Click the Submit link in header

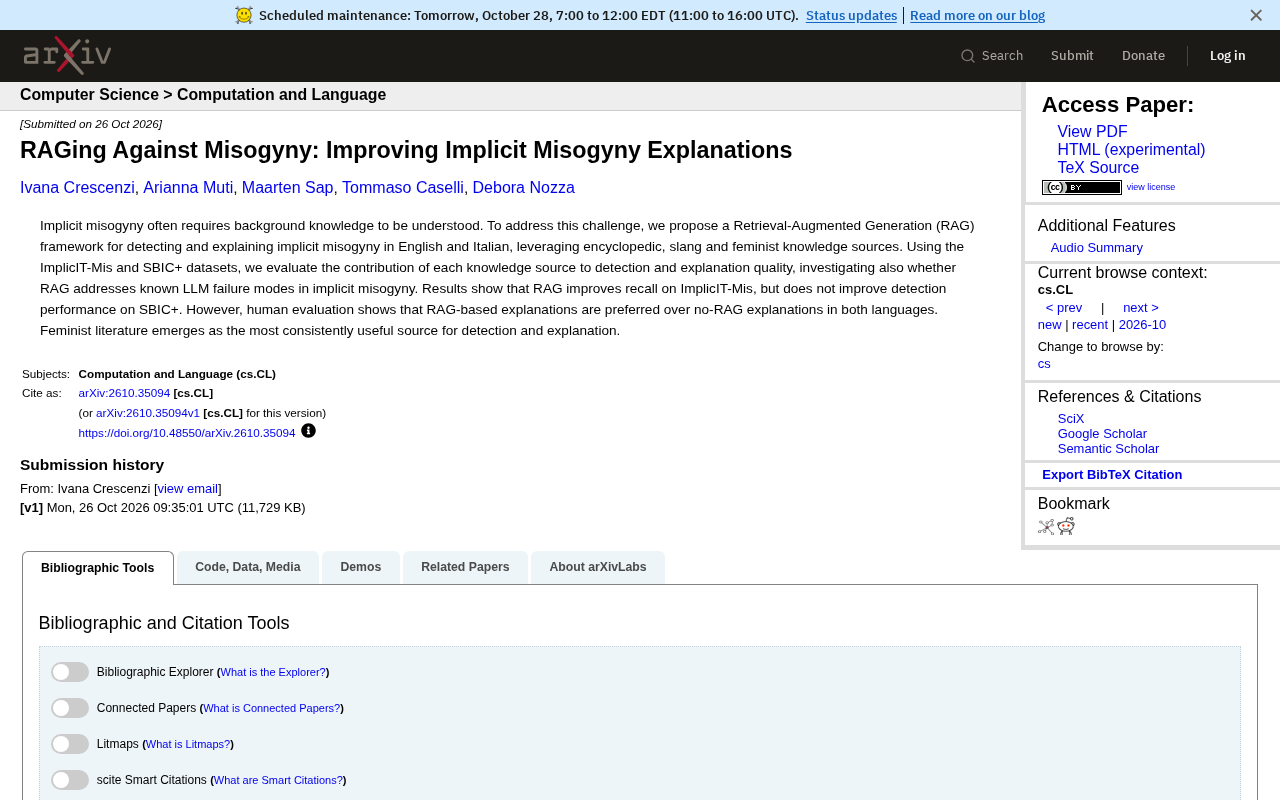[1072, 56]
